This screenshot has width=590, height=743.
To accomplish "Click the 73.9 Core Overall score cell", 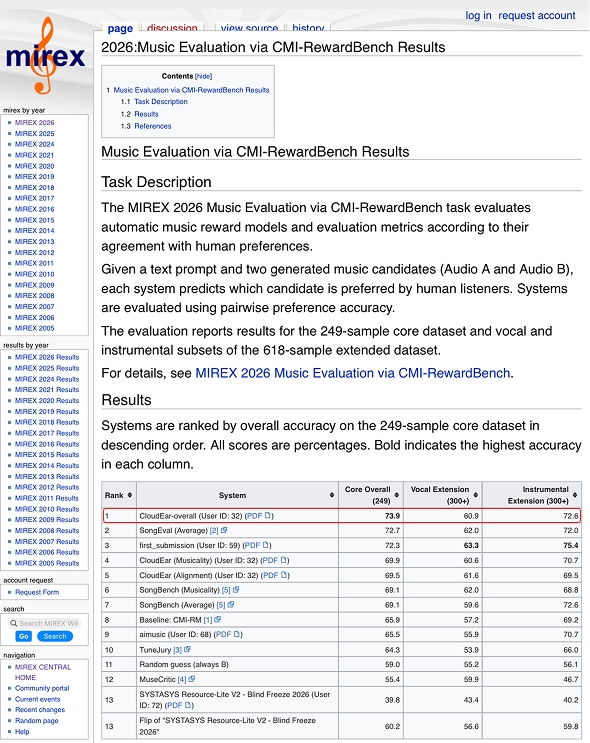I will pos(371,516).
